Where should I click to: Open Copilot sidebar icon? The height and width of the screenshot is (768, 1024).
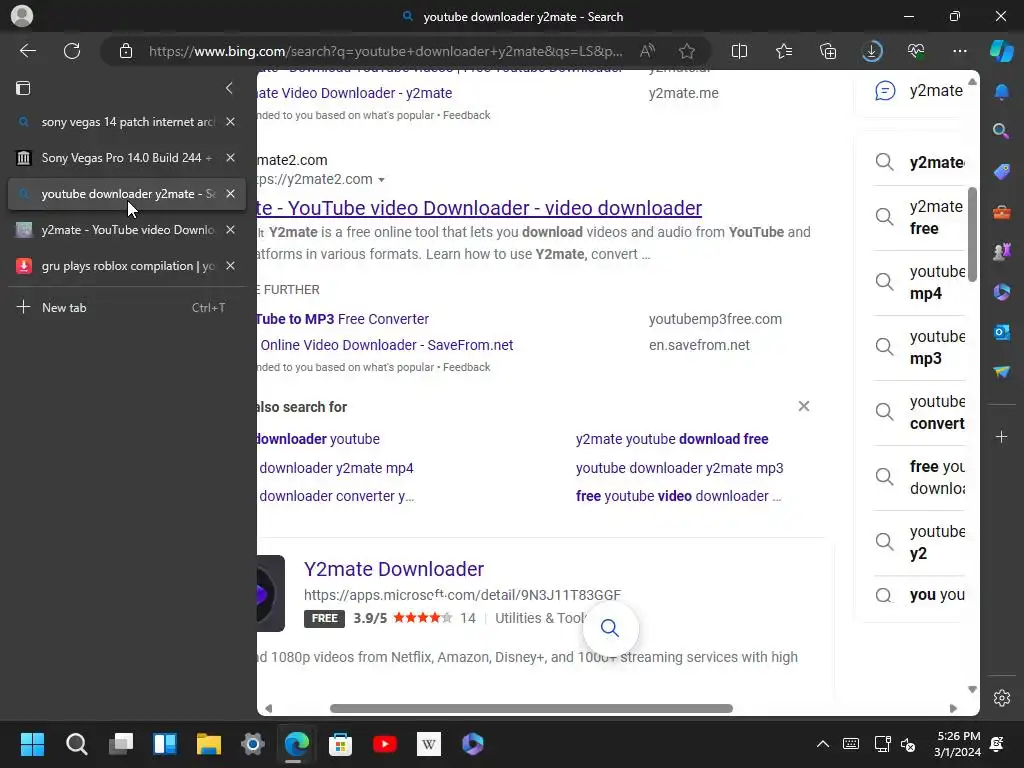coord(1001,51)
